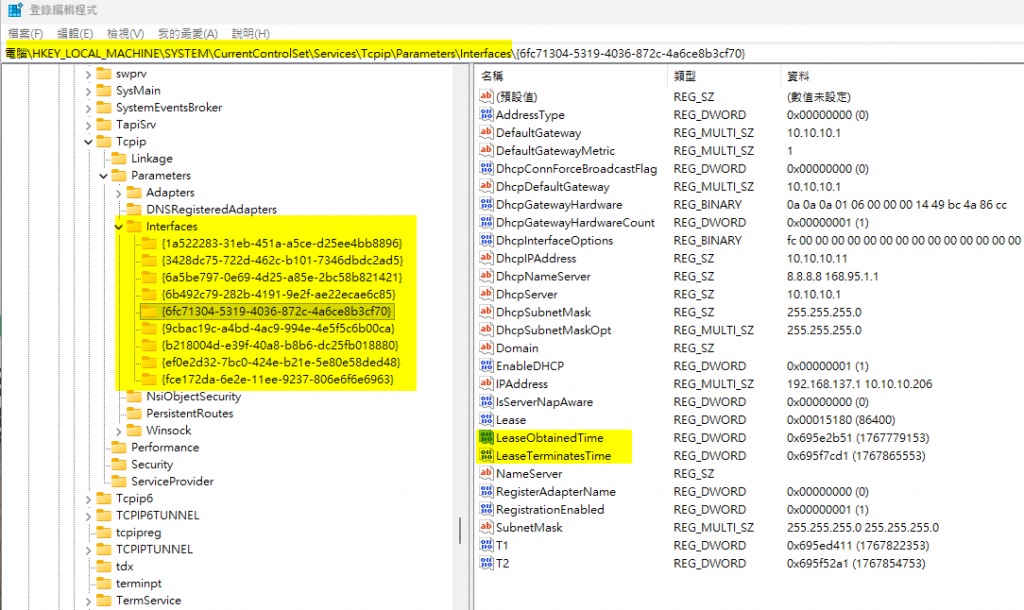Click the LeaseObtainedTime value icon
Screen dimensions: 1024x610
(x=486, y=438)
